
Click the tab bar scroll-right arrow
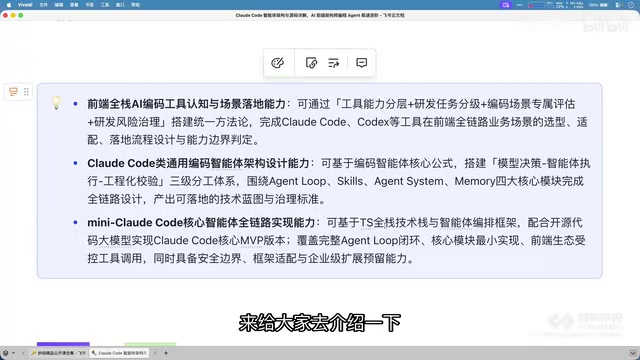pos(155,353)
